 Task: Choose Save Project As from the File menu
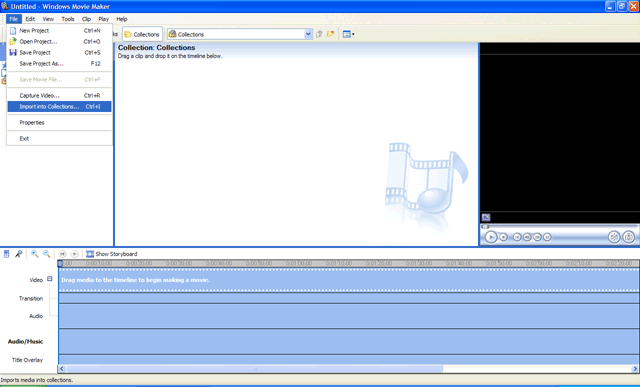point(59,64)
